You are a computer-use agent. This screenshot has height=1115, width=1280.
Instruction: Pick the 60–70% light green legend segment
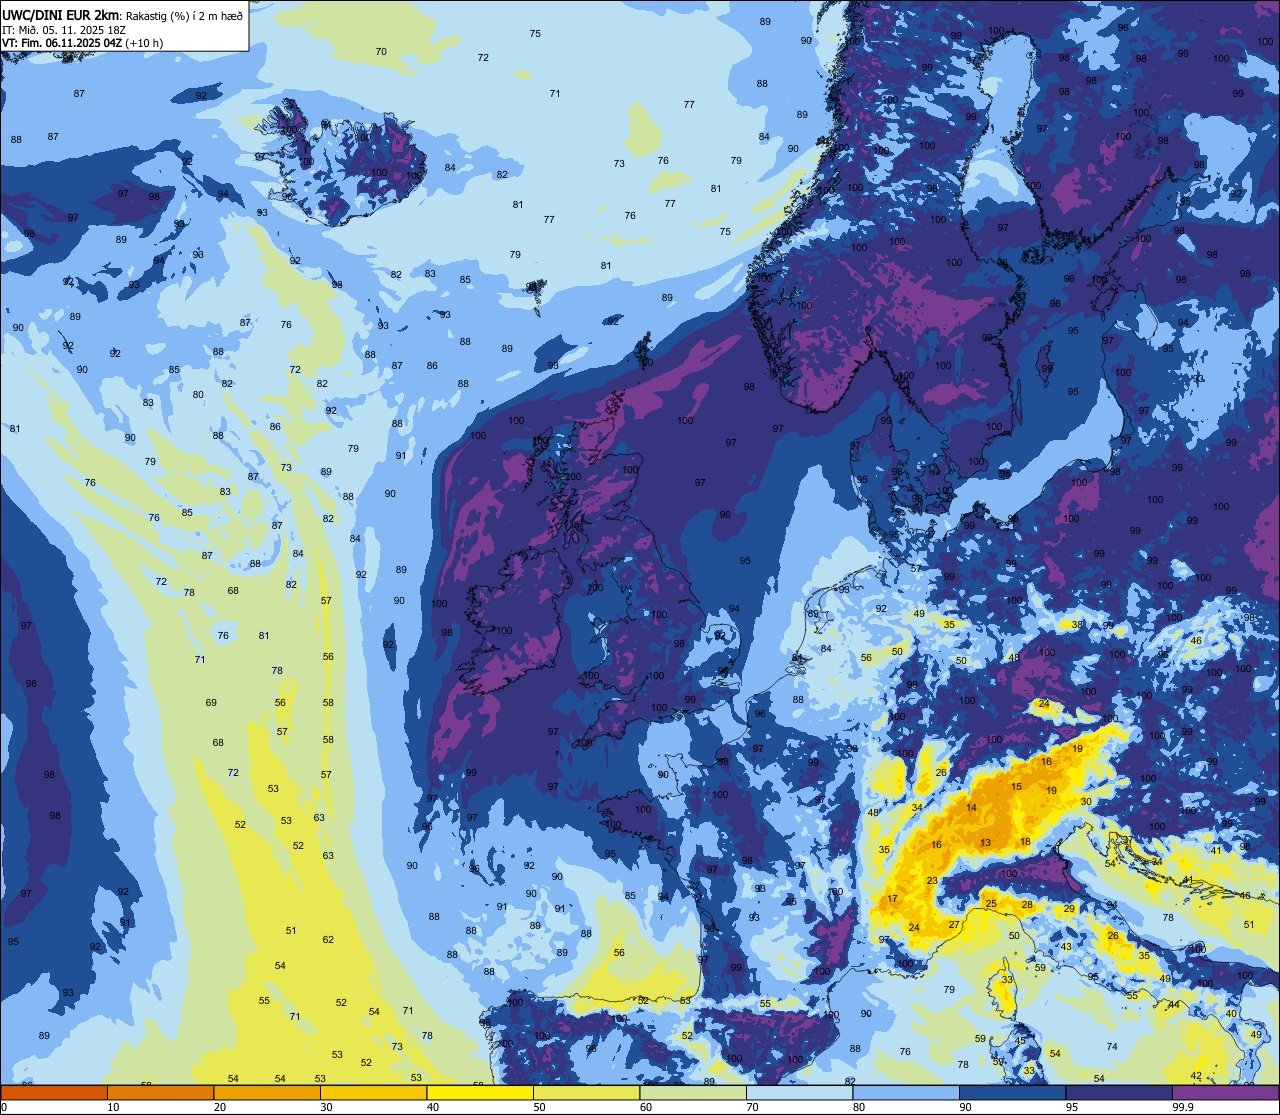click(x=693, y=1093)
